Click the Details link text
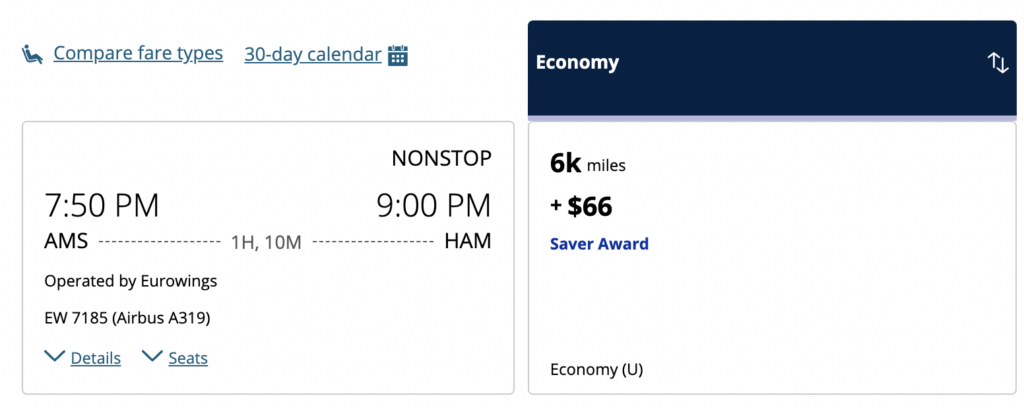Screen dimensions: 1024x408 (95, 358)
